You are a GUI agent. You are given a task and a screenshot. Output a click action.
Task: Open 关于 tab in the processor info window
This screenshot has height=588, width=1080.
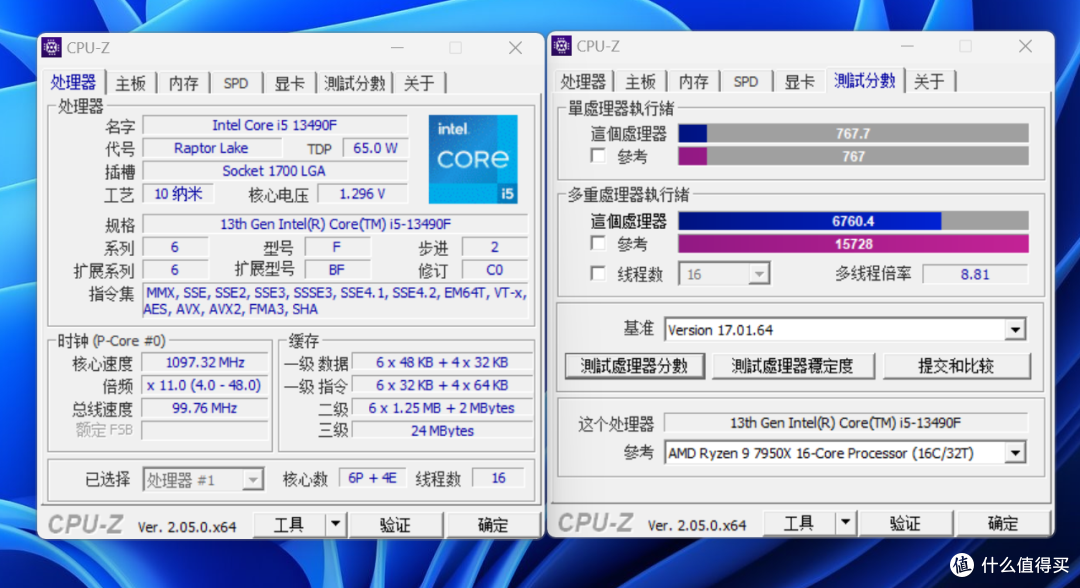(x=419, y=83)
